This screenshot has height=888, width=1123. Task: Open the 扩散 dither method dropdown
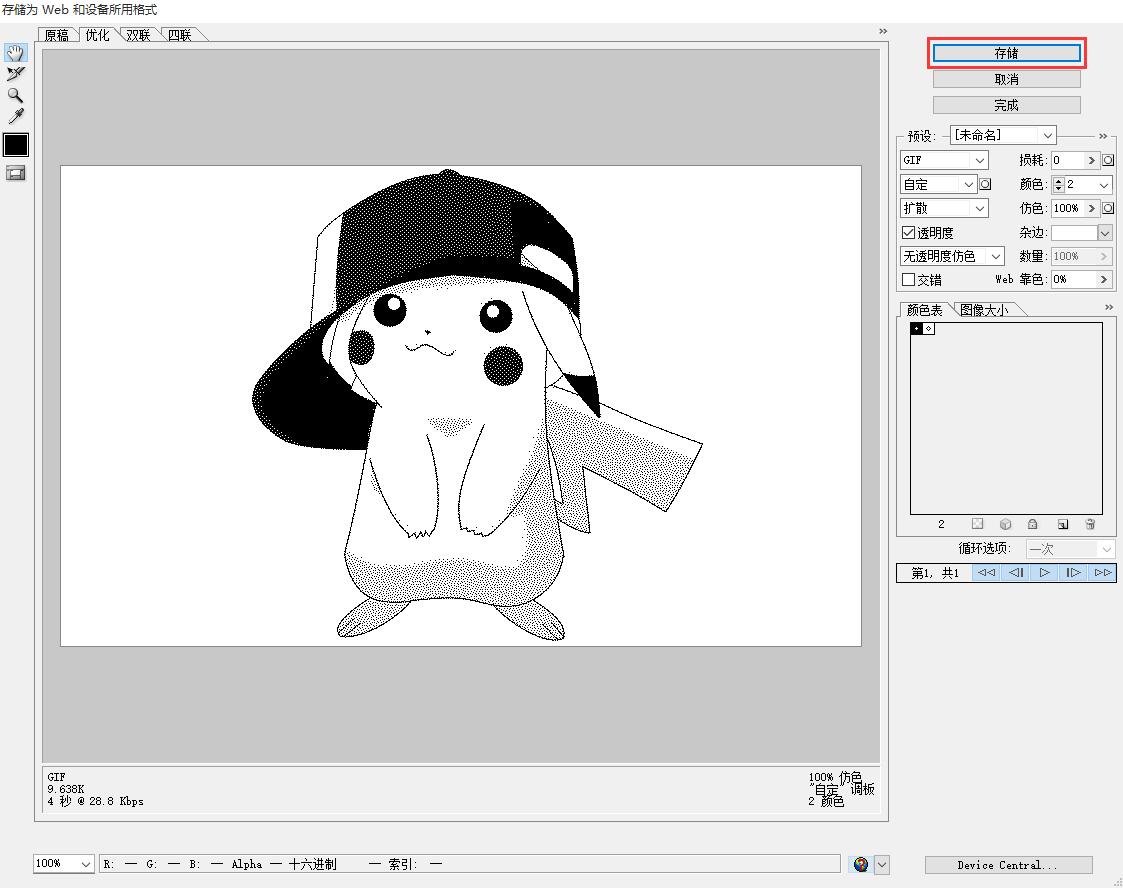pyautogui.click(x=944, y=208)
